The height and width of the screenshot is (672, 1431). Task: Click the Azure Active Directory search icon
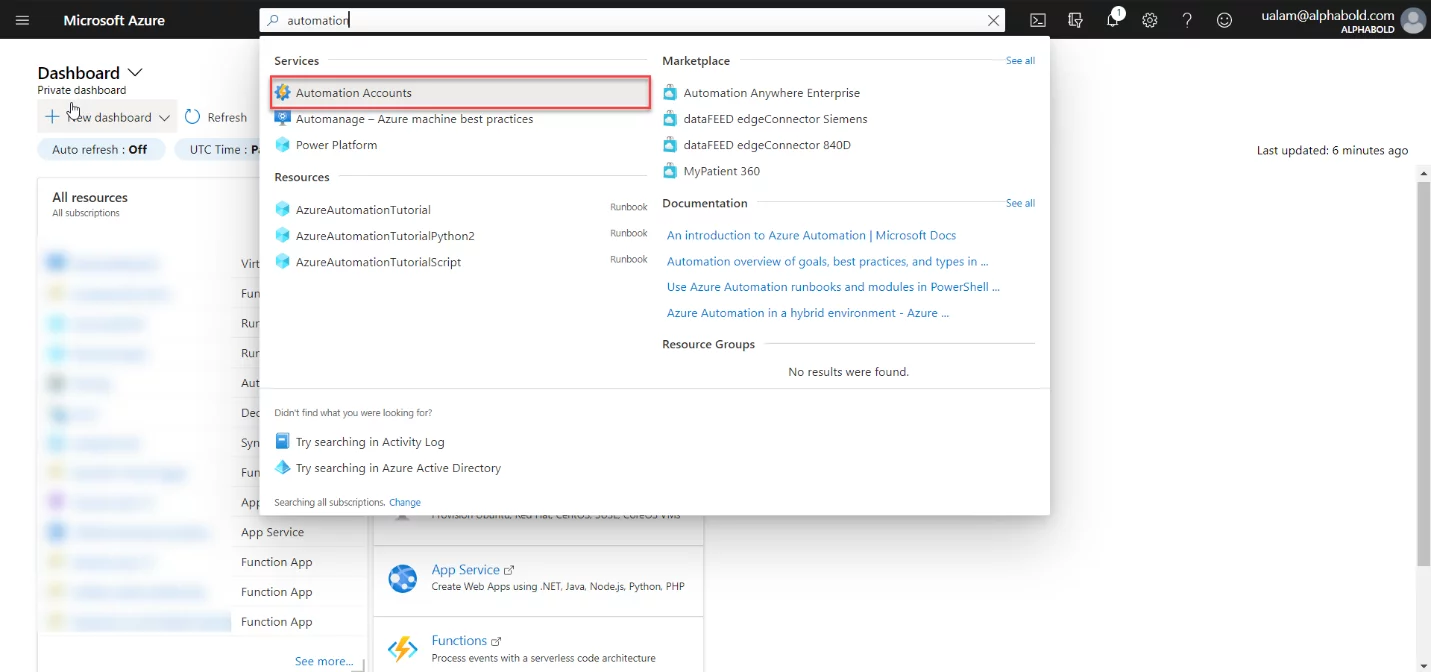click(x=283, y=467)
